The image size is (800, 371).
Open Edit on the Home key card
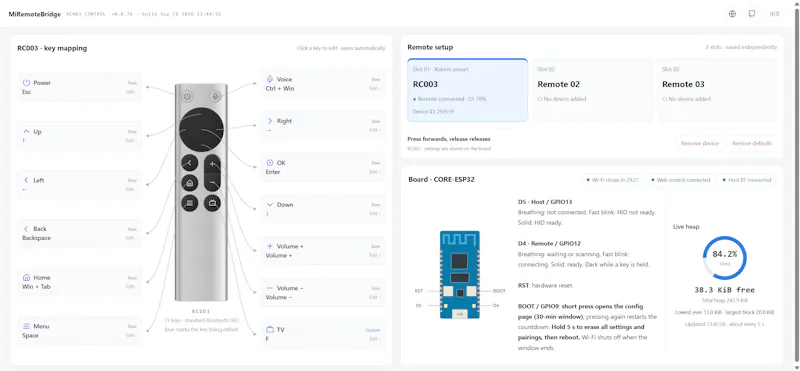pos(132,287)
